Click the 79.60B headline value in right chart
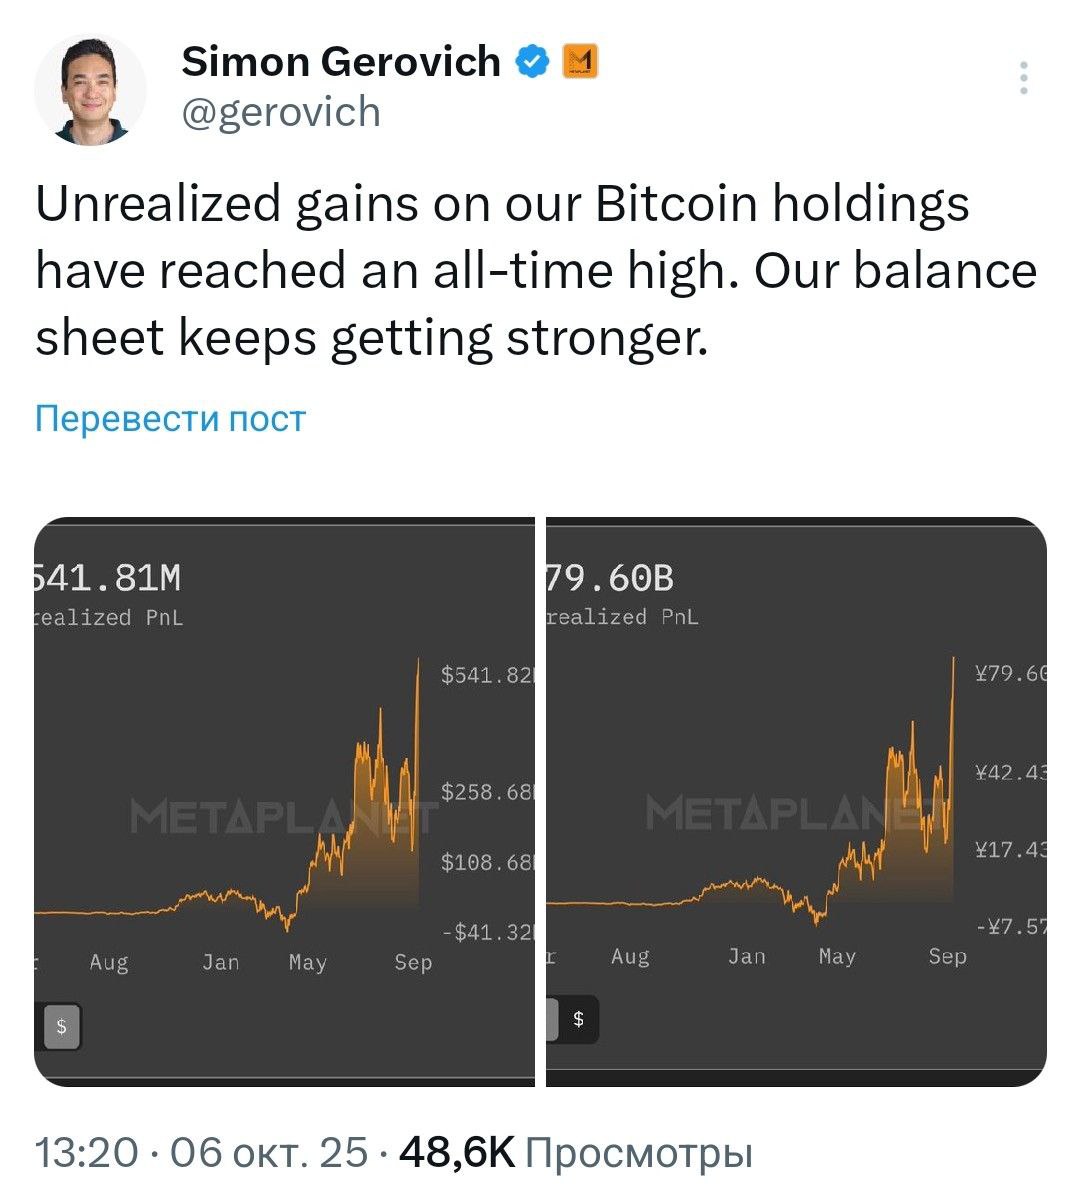Viewport: 1080px width, 1192px height. click(610, 578)
